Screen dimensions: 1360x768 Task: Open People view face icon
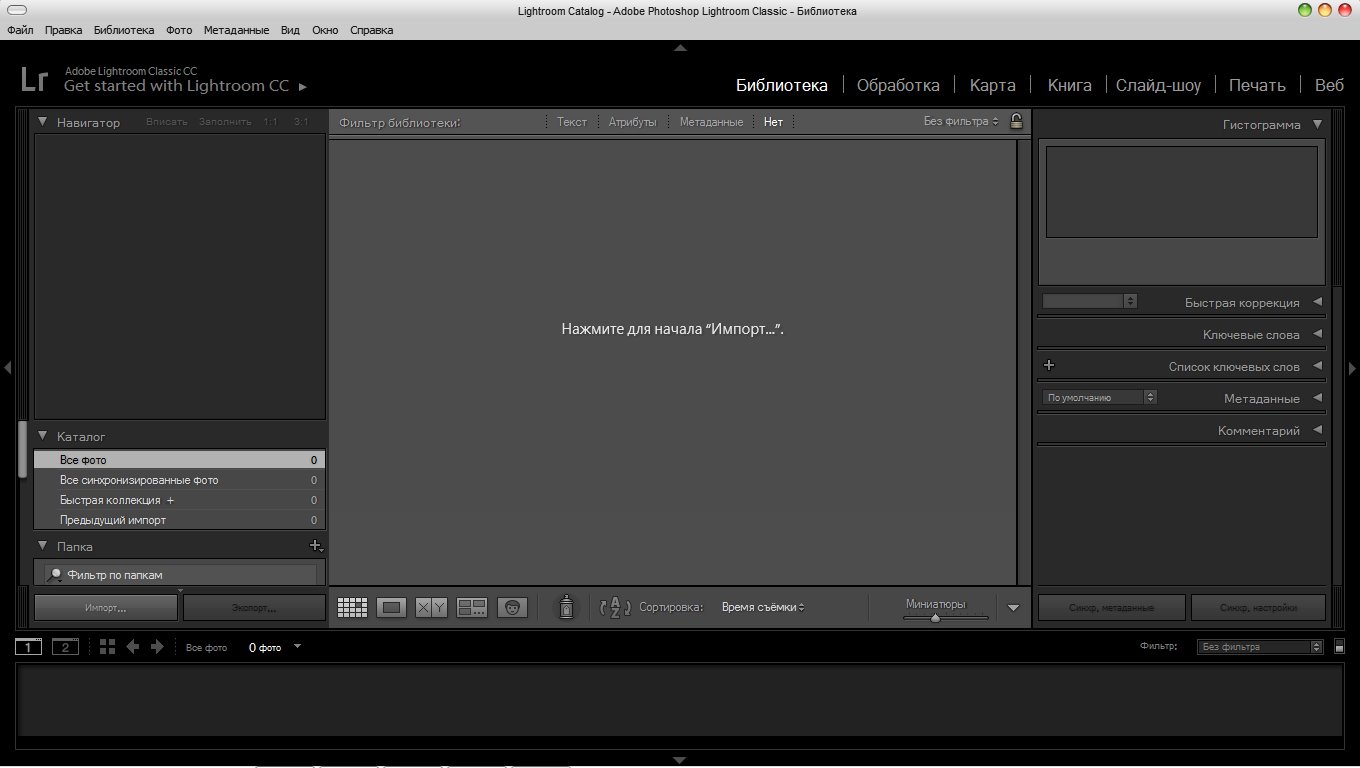(x=512, y=607)
